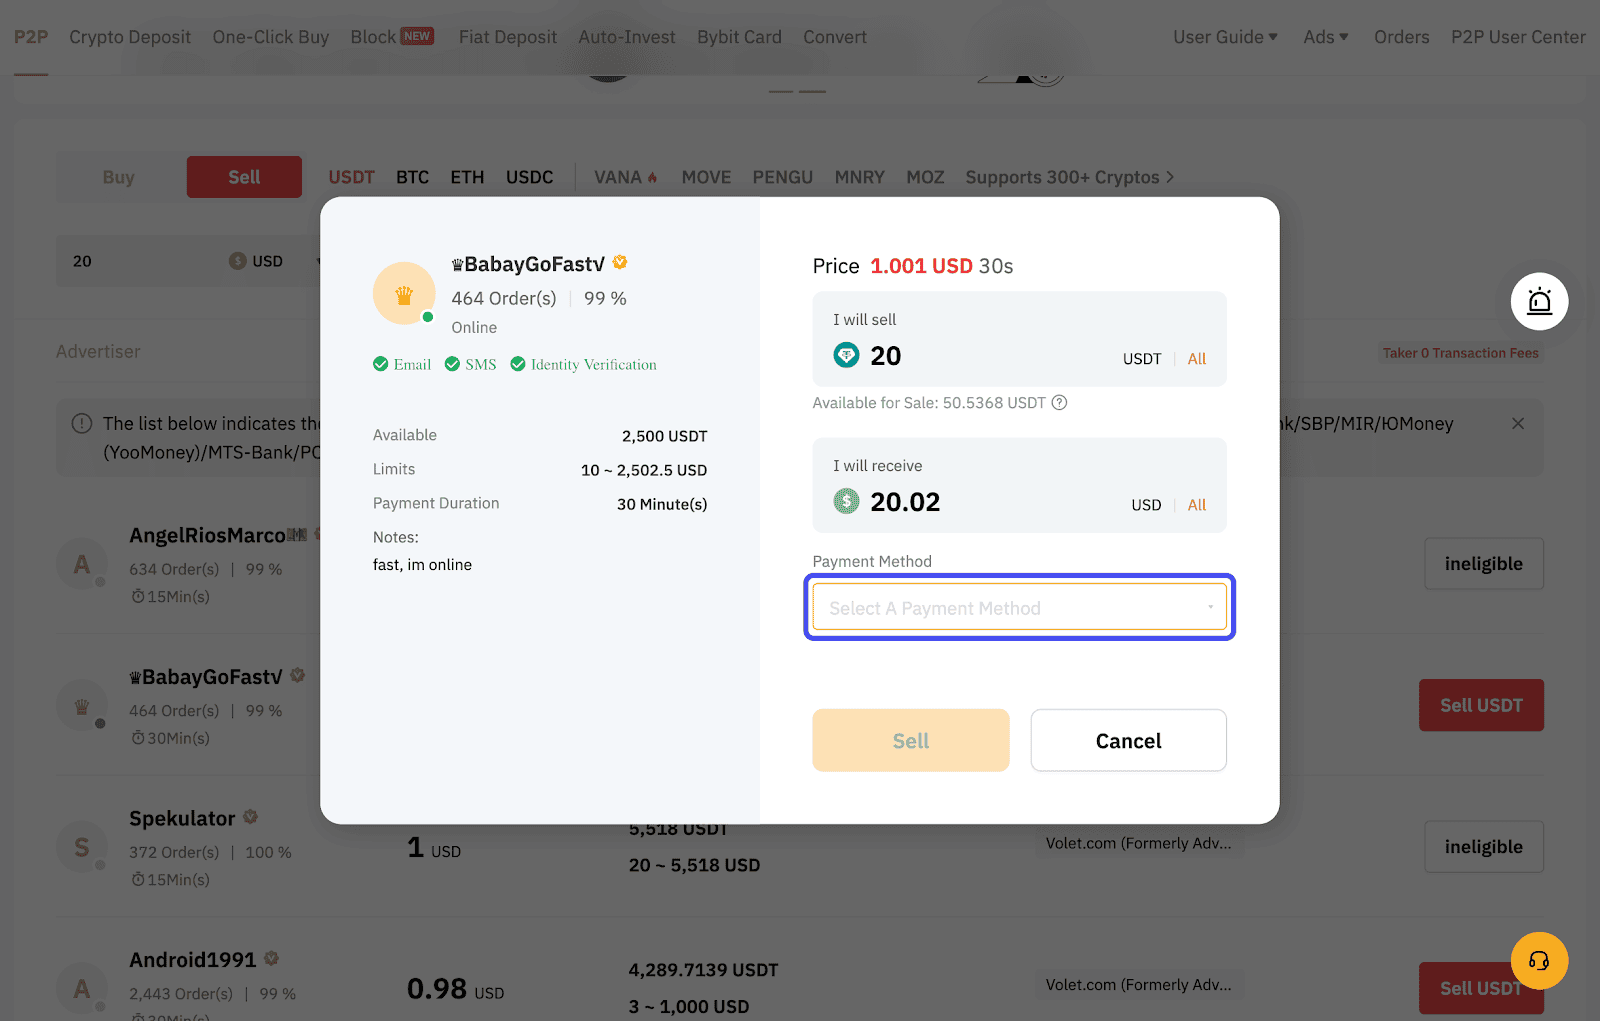The width and height of the screenshot is (1600, 1021).
Task: Click the Cancel button in the dialog
Action: pyautogui.click(x=1128, y=740)
